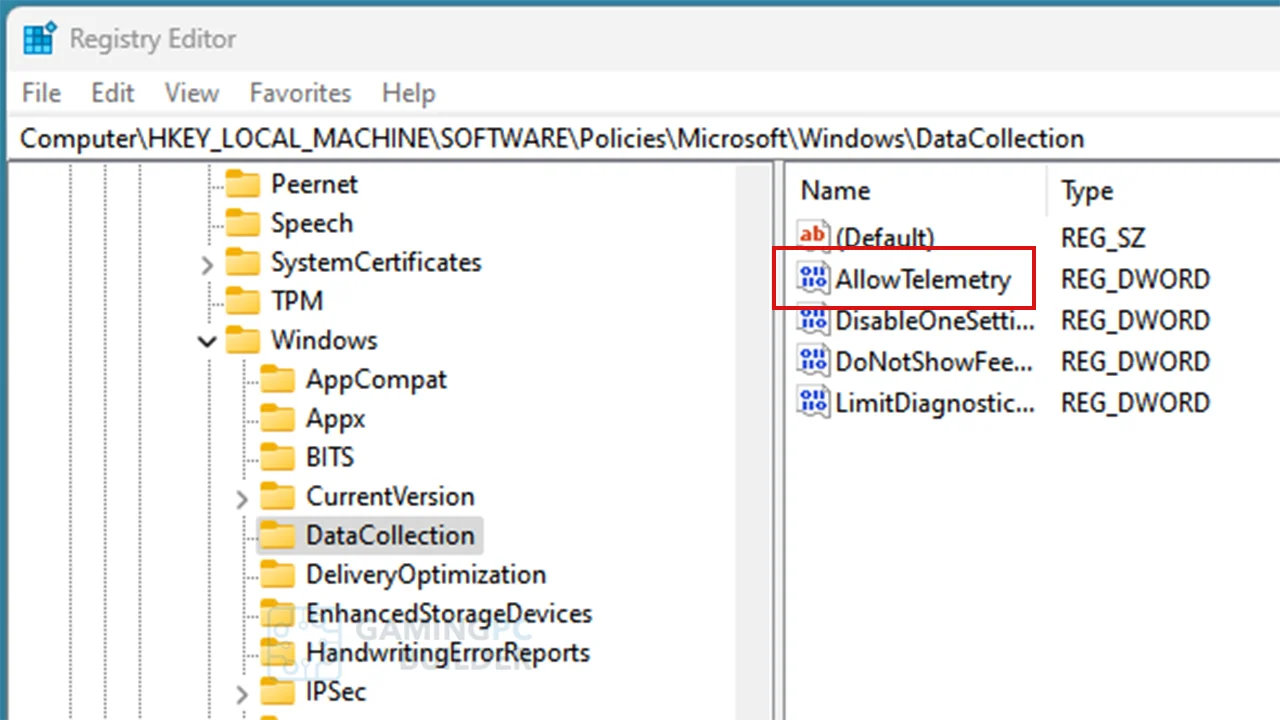This screenshot has width=1280, height=720.
Task: Select the Appx folder icon
Action: [277, 418]
